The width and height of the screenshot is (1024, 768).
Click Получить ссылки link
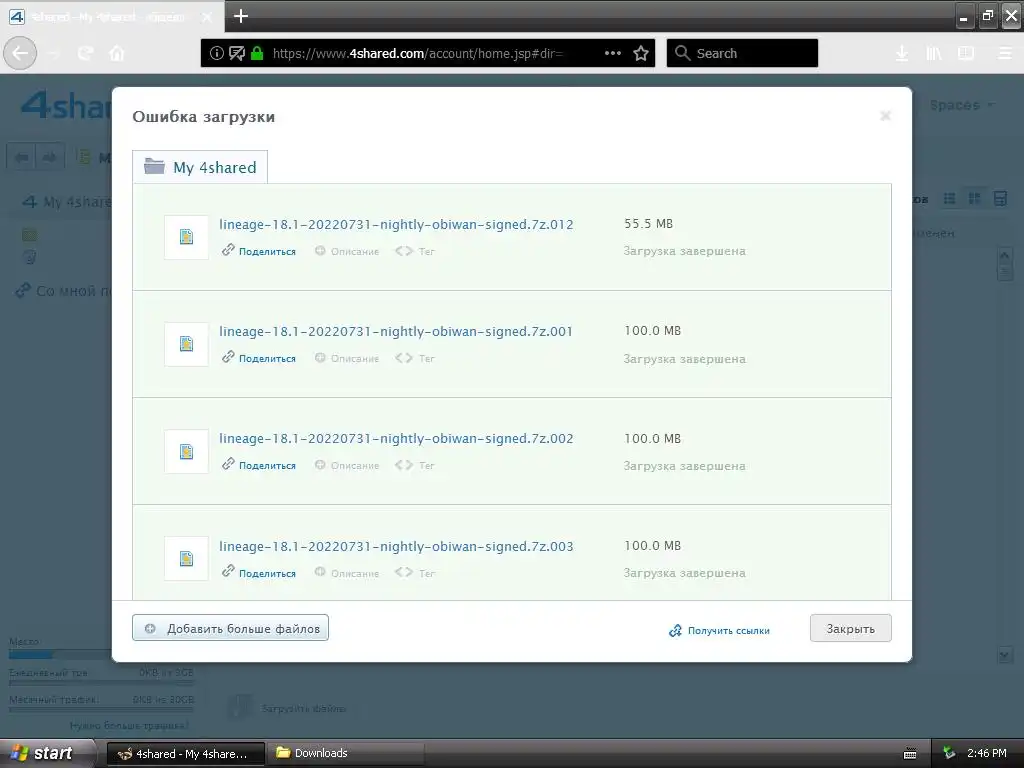coord(719,631)
